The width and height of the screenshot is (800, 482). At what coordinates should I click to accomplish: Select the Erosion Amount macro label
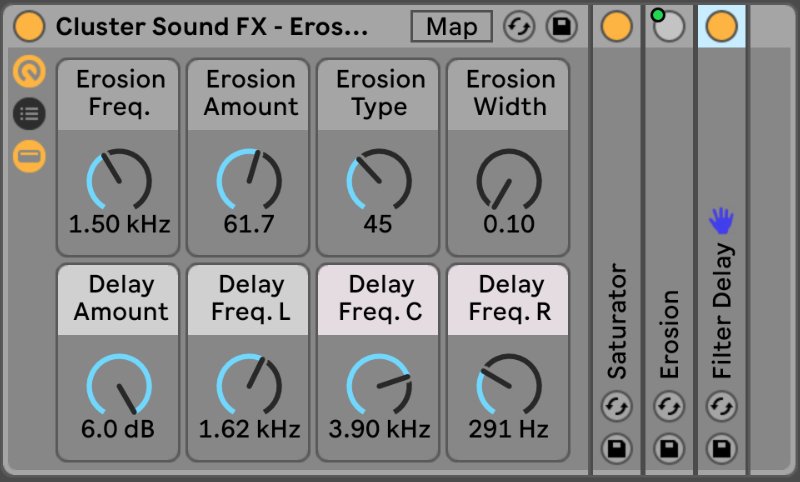click(250, 93)
